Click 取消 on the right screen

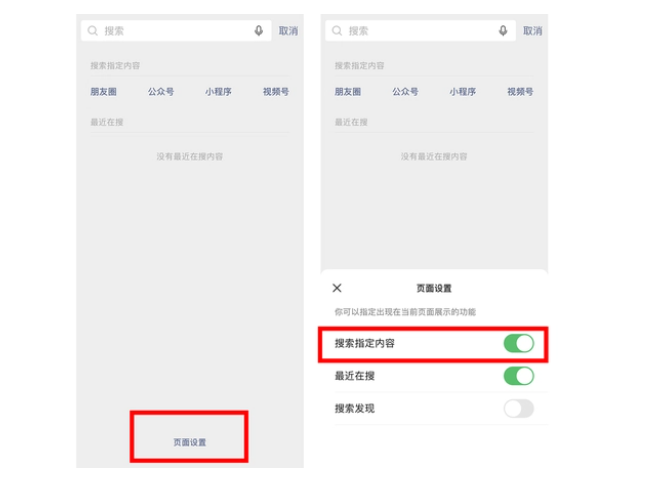pos(533,31)
